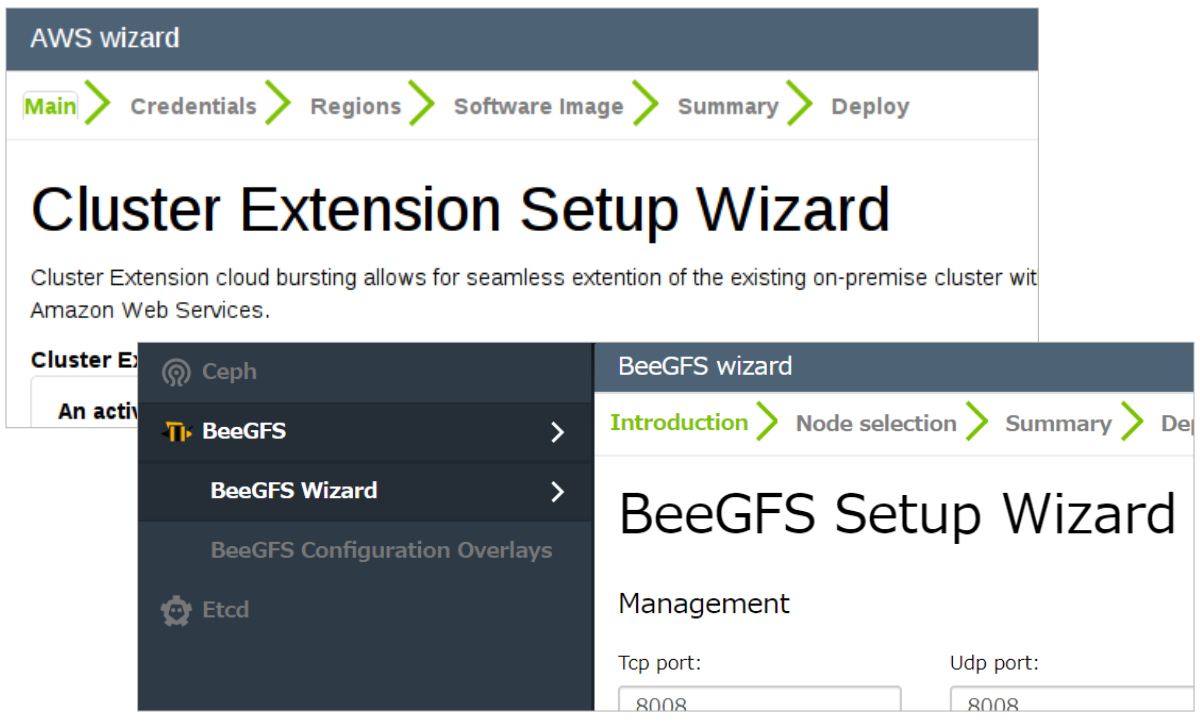Screen dimensions: 1200x722
Task: Switch to Software Image step
Action: coord(538,106)
